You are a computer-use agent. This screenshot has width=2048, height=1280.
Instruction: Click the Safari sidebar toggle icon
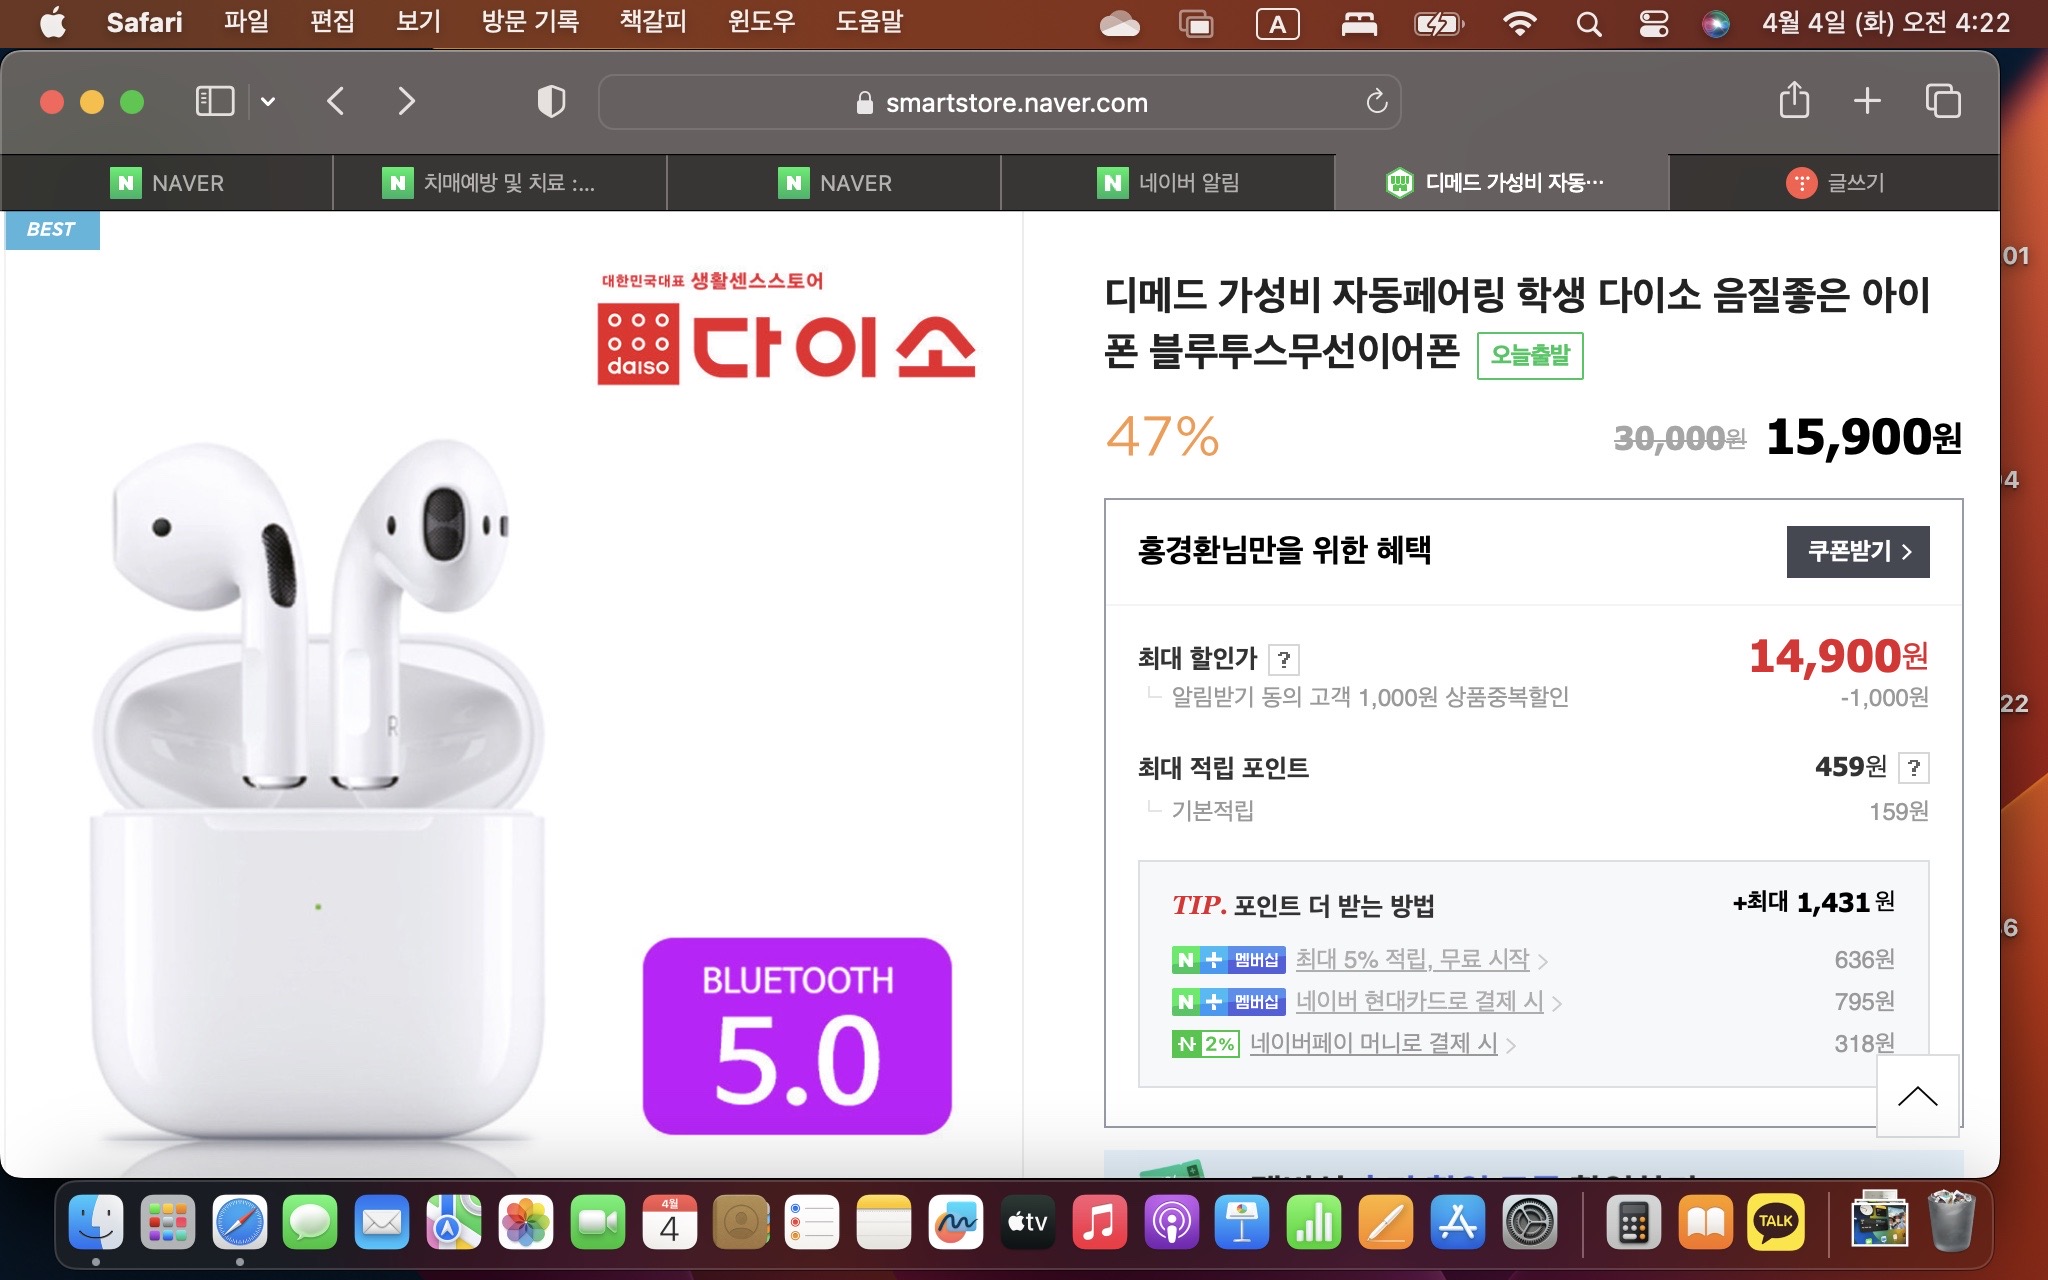214,101
